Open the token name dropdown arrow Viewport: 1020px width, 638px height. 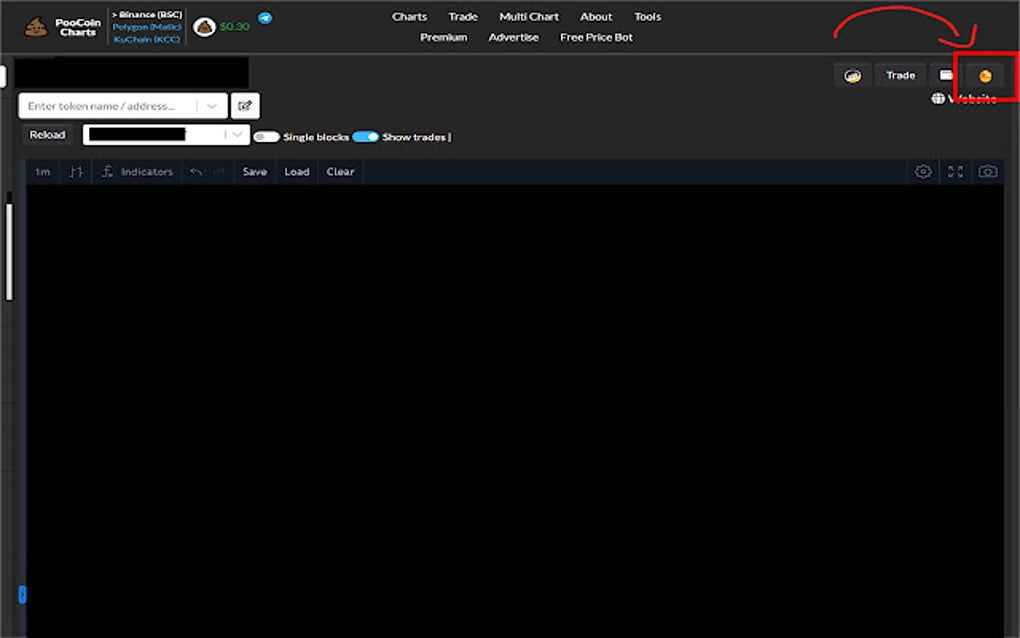(211, 105)
